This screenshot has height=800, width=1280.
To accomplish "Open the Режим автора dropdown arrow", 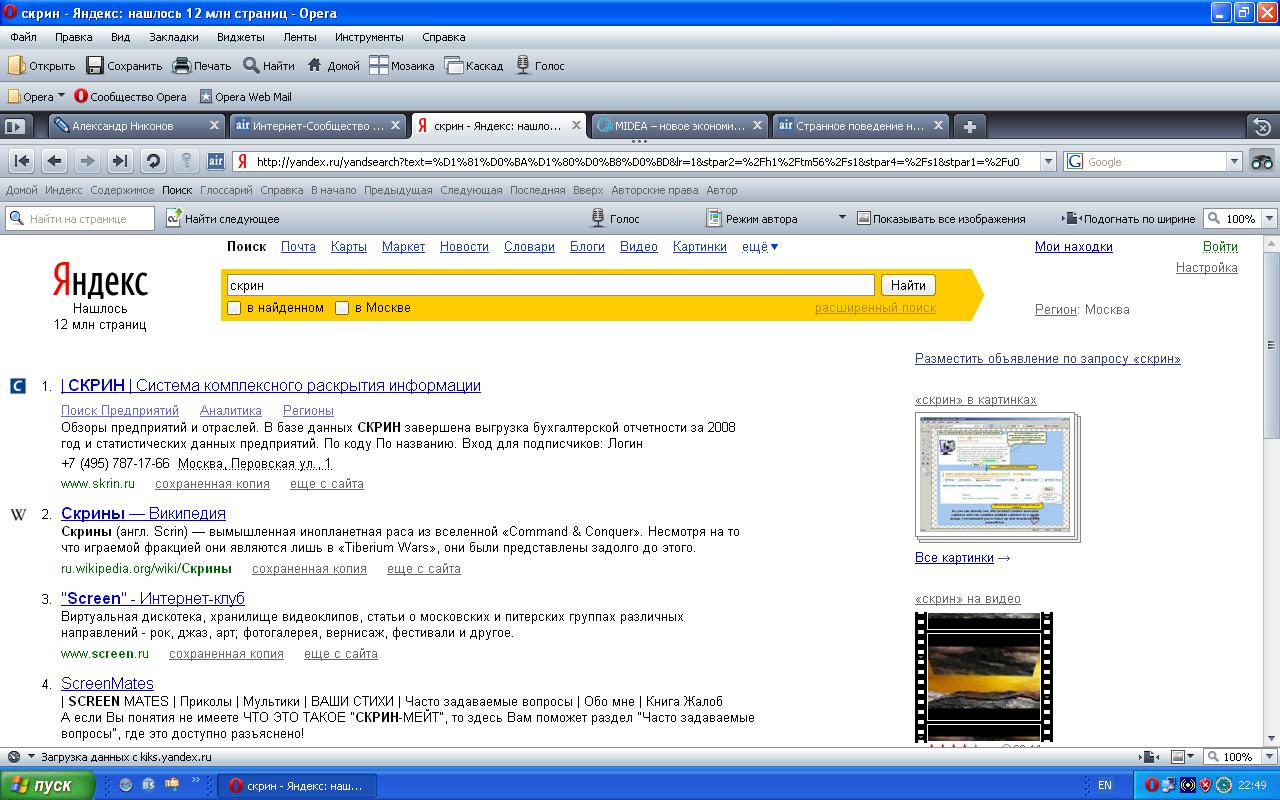I will click(x=841, y=218).
